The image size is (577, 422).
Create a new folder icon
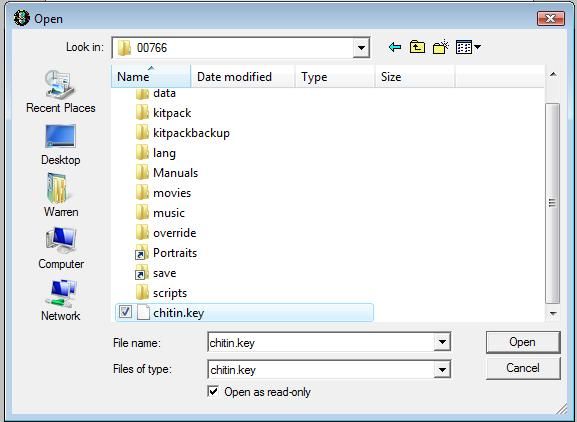pos(440,47)
